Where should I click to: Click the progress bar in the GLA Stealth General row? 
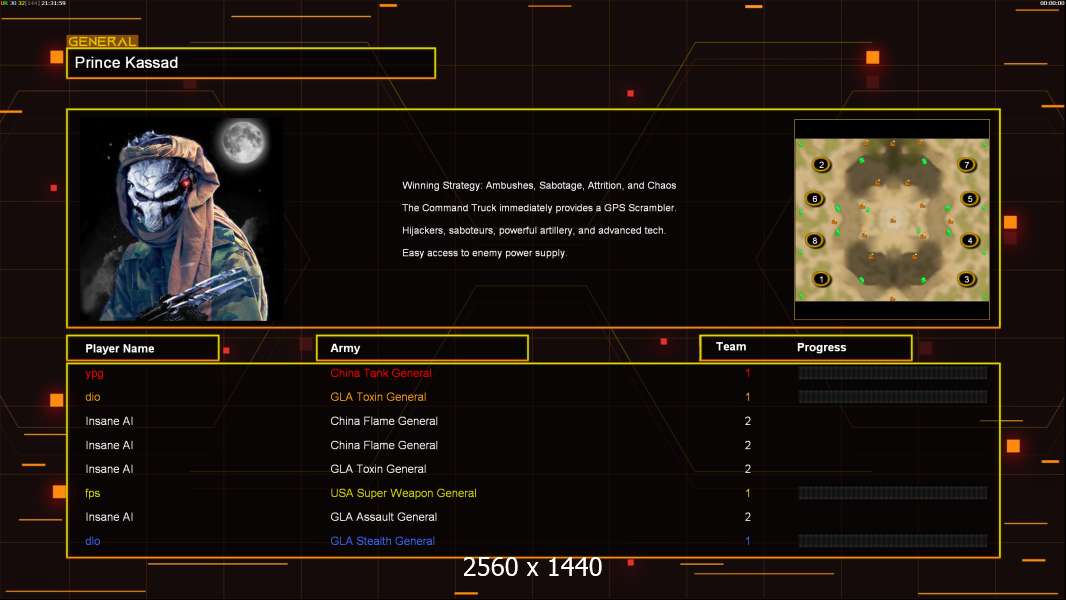[x=893, y=541]
